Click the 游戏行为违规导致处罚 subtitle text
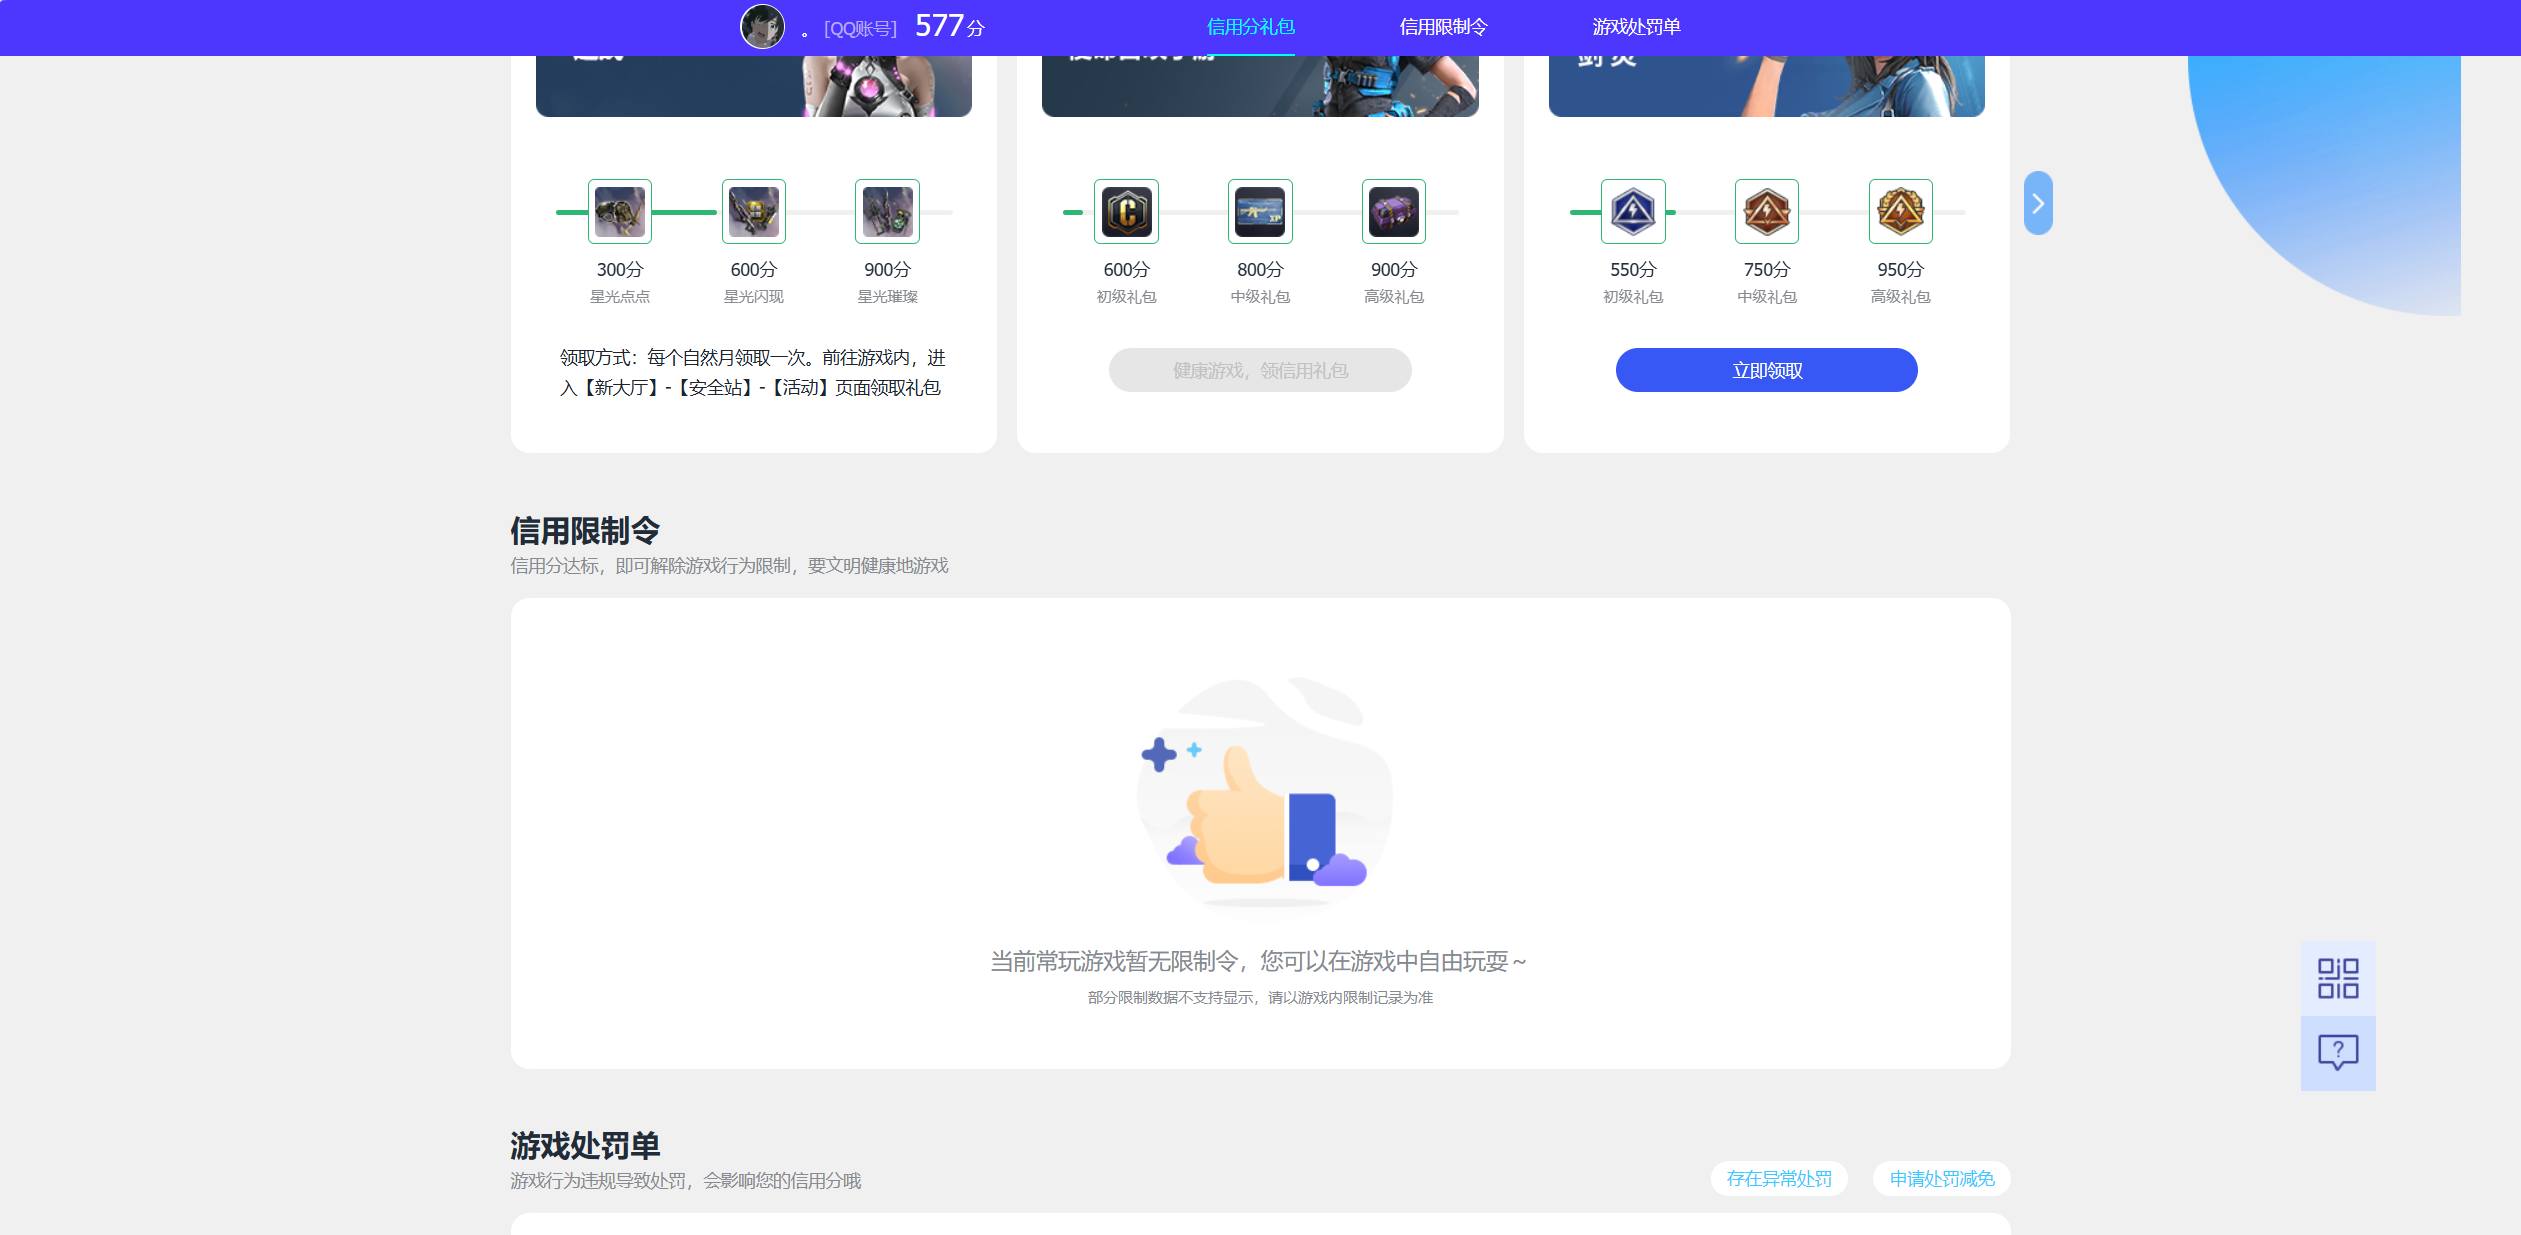Image resolution: width=2521 pixels, height=1235 pixels. 685,1181
